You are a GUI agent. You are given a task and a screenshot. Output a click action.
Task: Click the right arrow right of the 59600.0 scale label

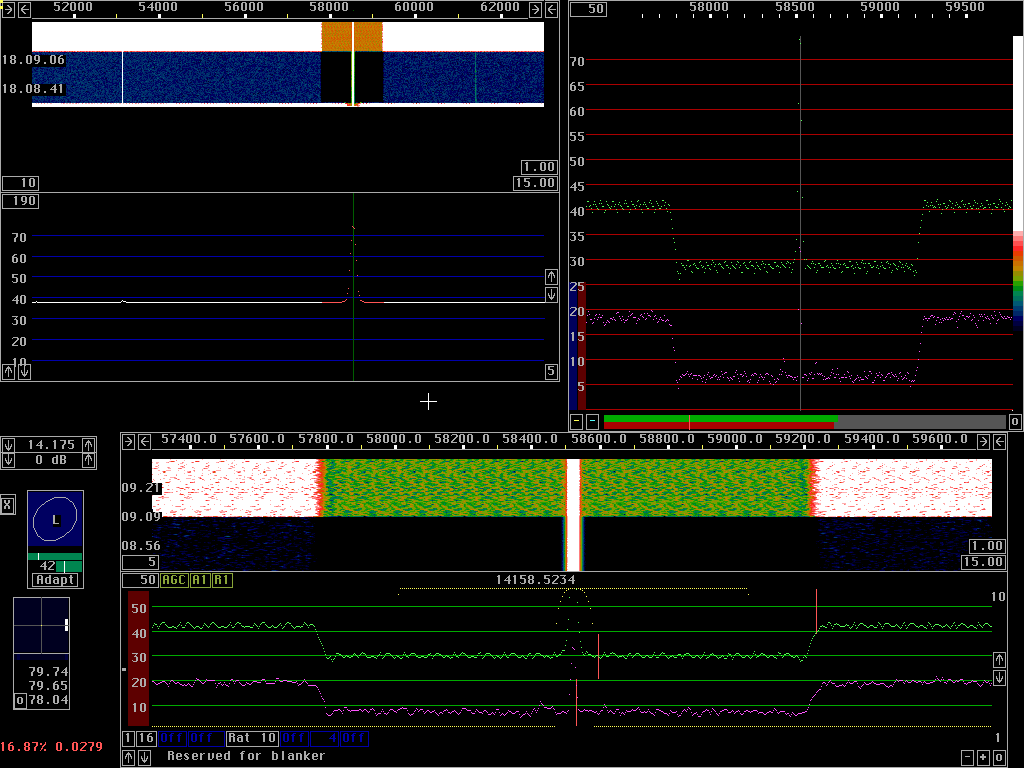tap(984, 441)
